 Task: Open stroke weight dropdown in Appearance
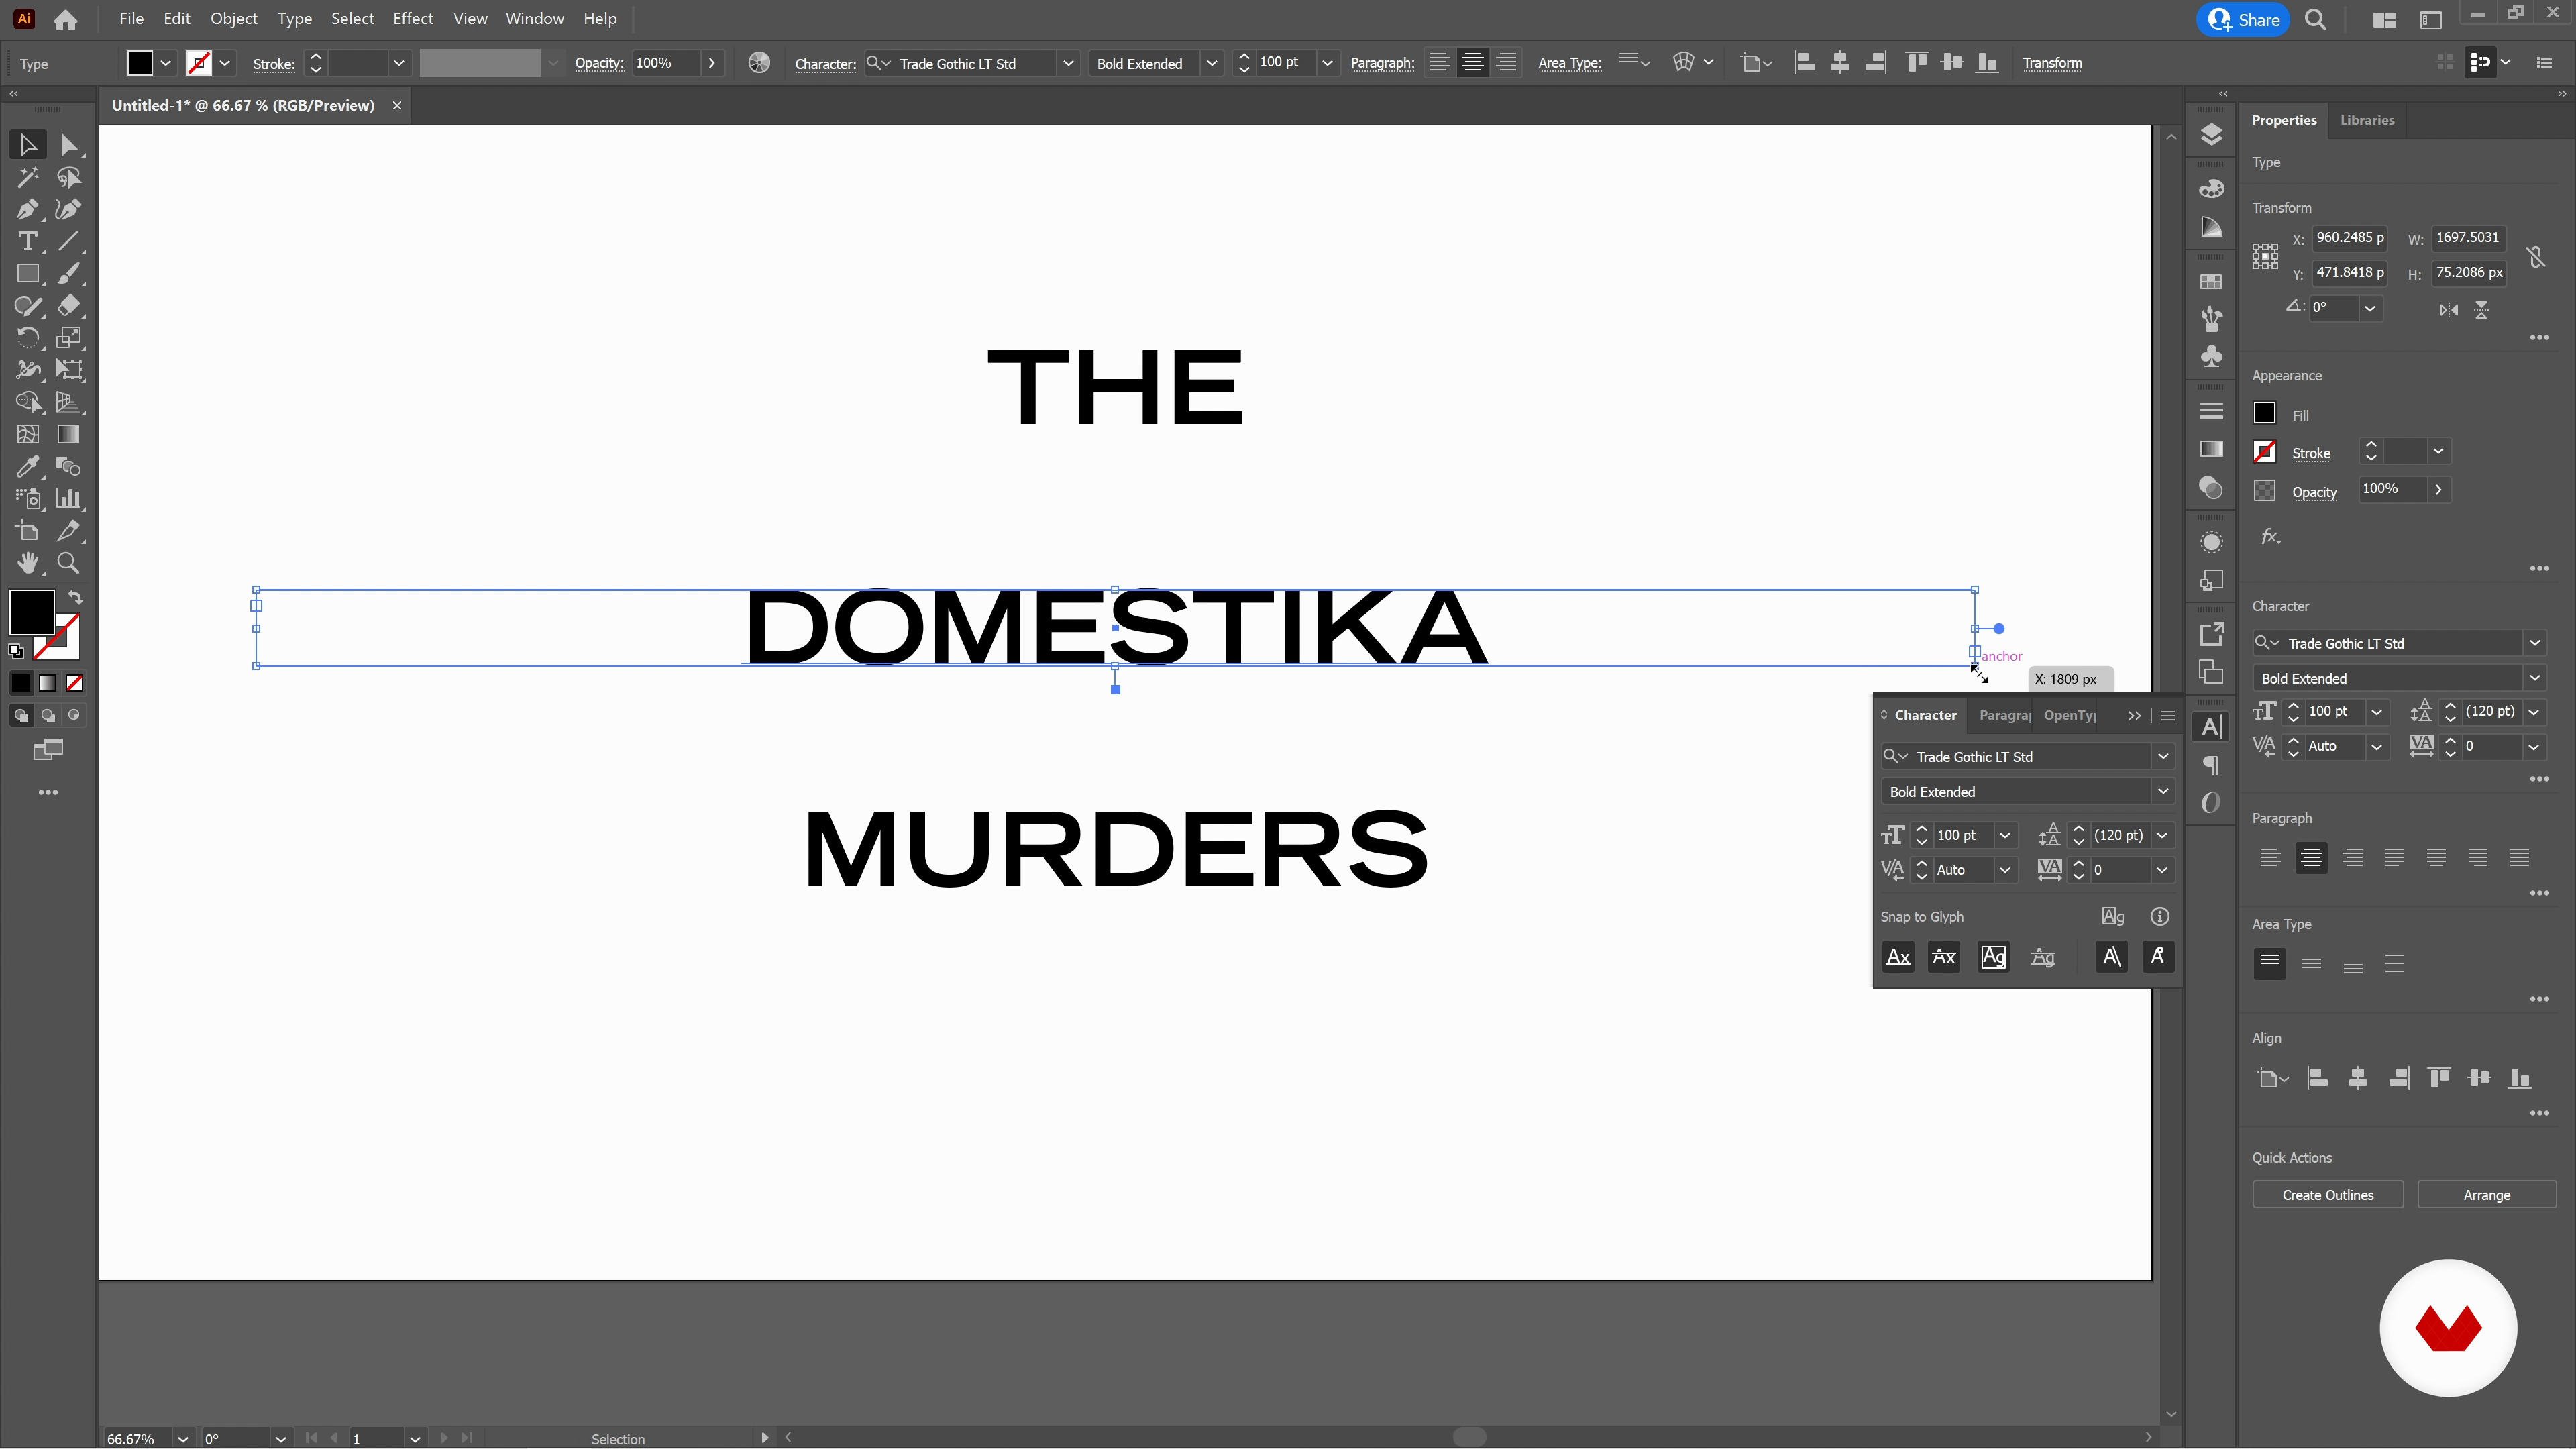[2438, 452]
